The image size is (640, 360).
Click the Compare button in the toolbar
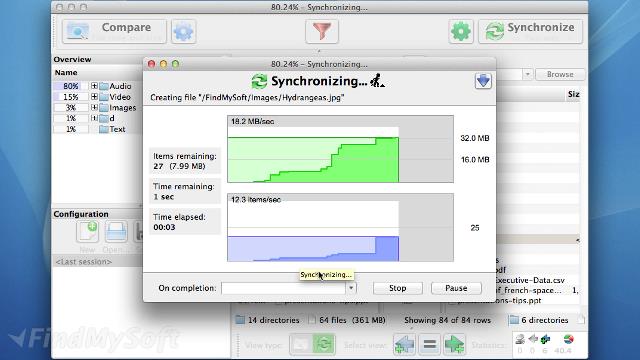(x=114, y=31)
